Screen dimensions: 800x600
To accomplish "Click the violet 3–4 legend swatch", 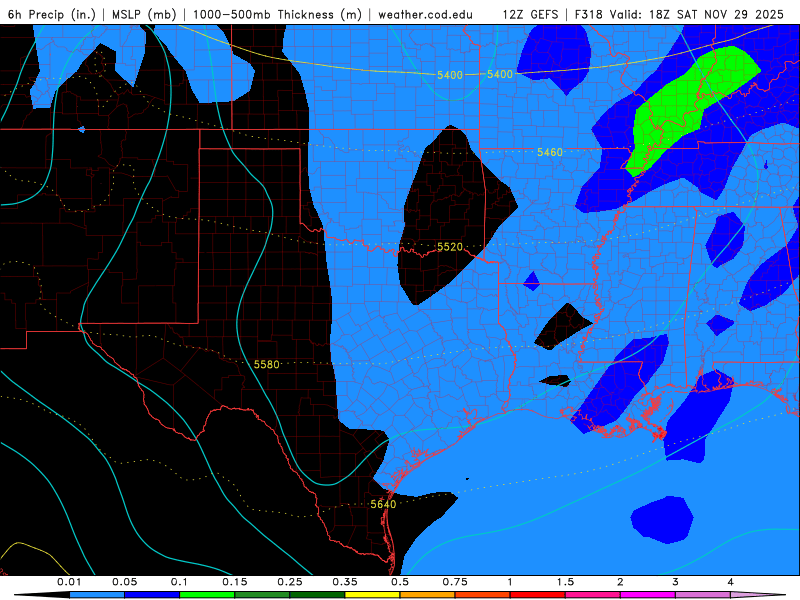I will coord(703,595).
